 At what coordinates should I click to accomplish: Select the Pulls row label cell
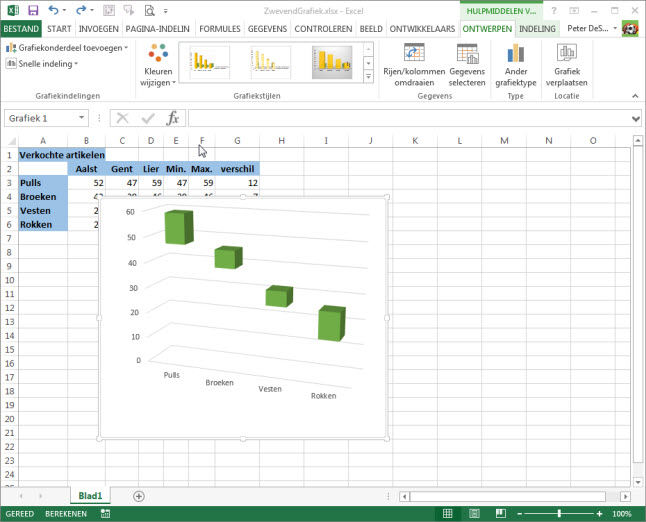pos(43,183)
